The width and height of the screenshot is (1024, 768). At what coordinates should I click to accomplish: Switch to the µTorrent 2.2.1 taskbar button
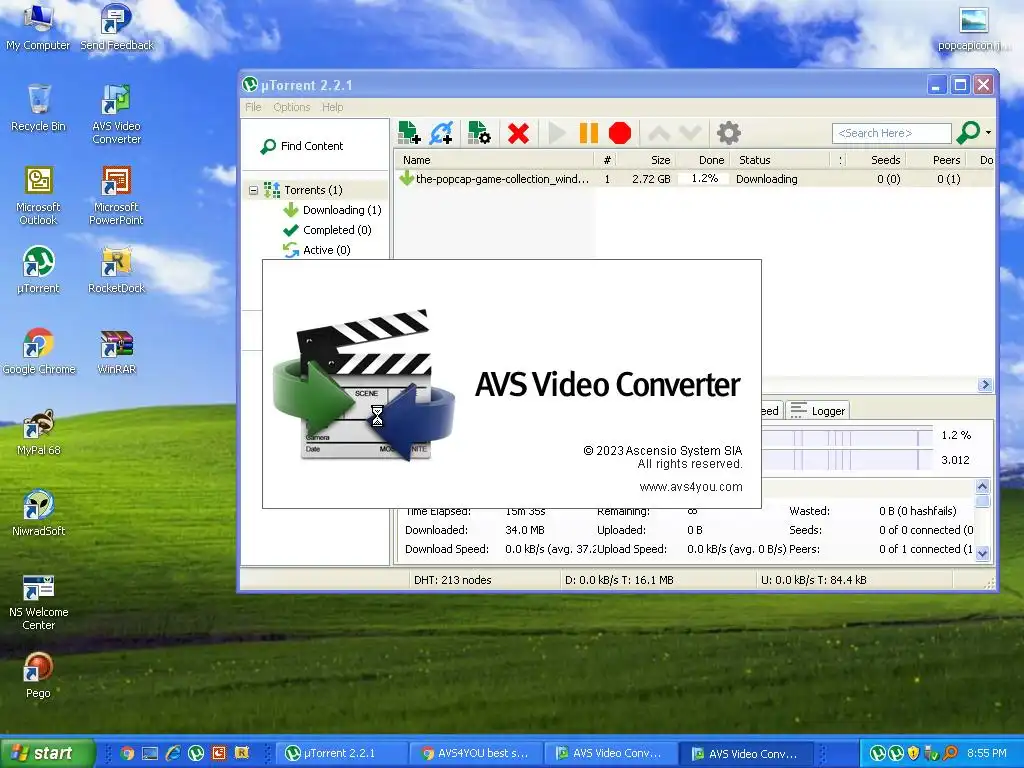click(x=341, y=754)
